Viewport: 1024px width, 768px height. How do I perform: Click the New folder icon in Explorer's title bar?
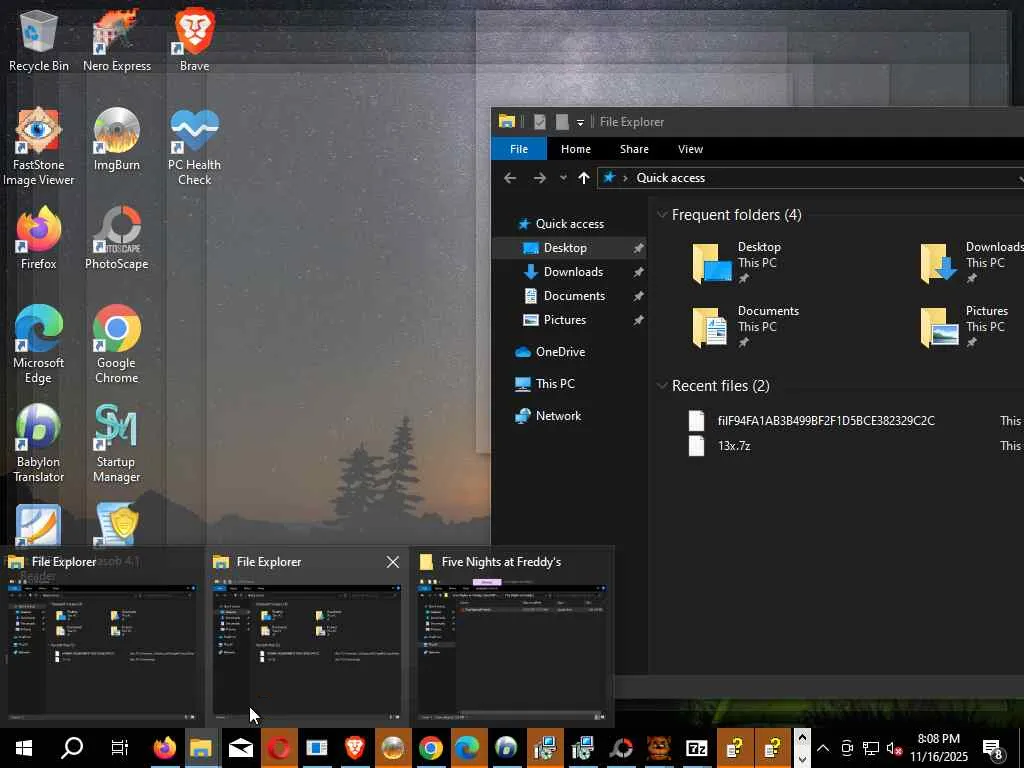[x=562, y=122]
